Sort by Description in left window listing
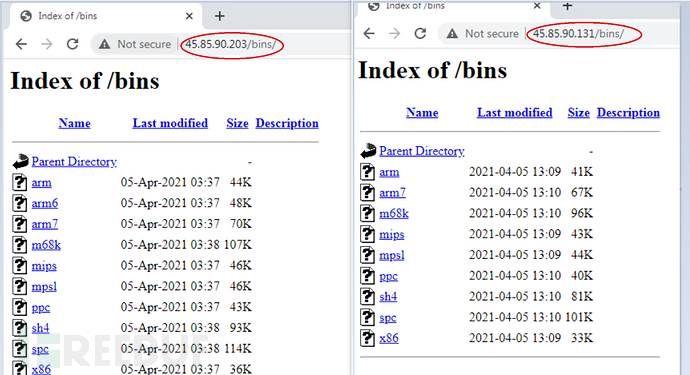Screen dimensions: 690x375 click(x=287, y=124)
